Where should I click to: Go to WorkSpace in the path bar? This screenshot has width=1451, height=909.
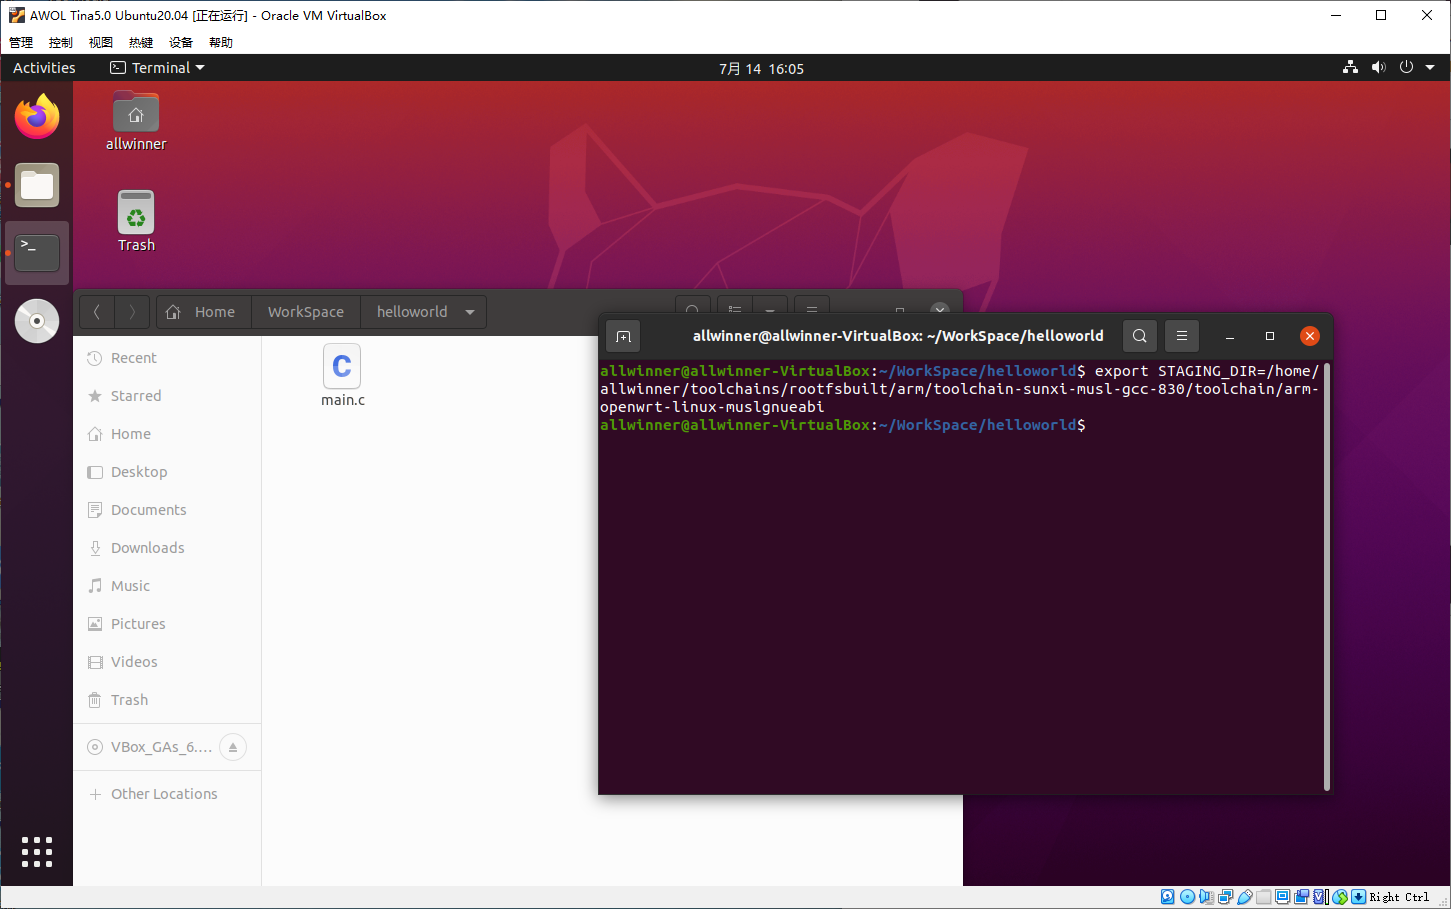pos(305,312)
